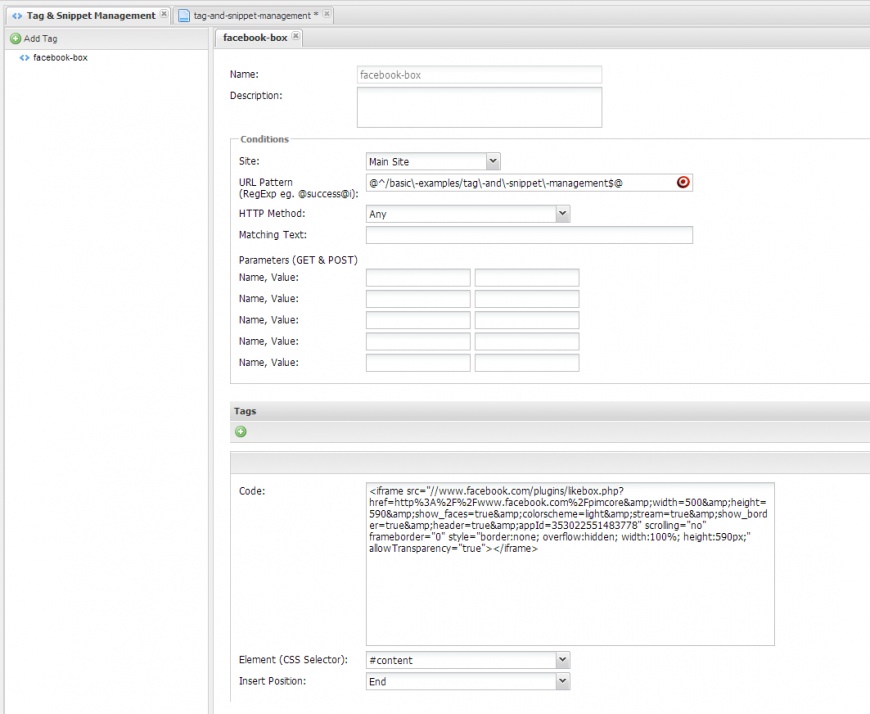
Task: Click the green Add Tag plus icon
Action: (15, 39)
